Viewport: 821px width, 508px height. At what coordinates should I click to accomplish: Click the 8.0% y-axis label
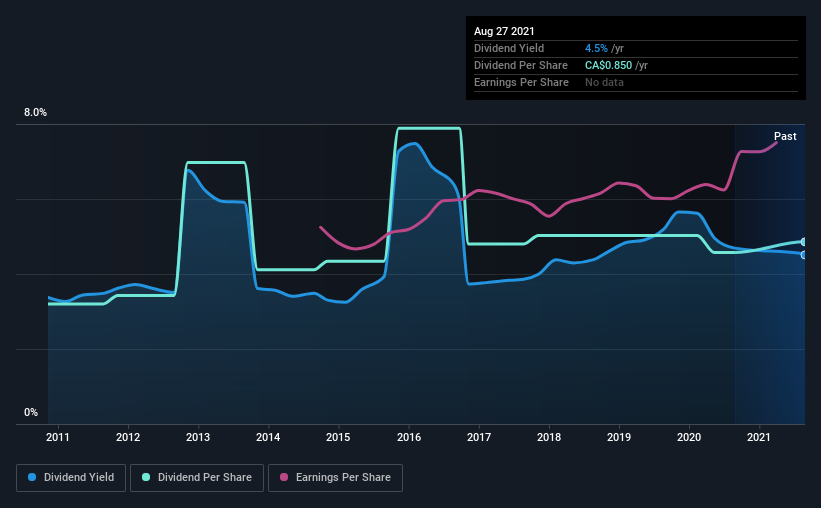[x=35, y=113]
